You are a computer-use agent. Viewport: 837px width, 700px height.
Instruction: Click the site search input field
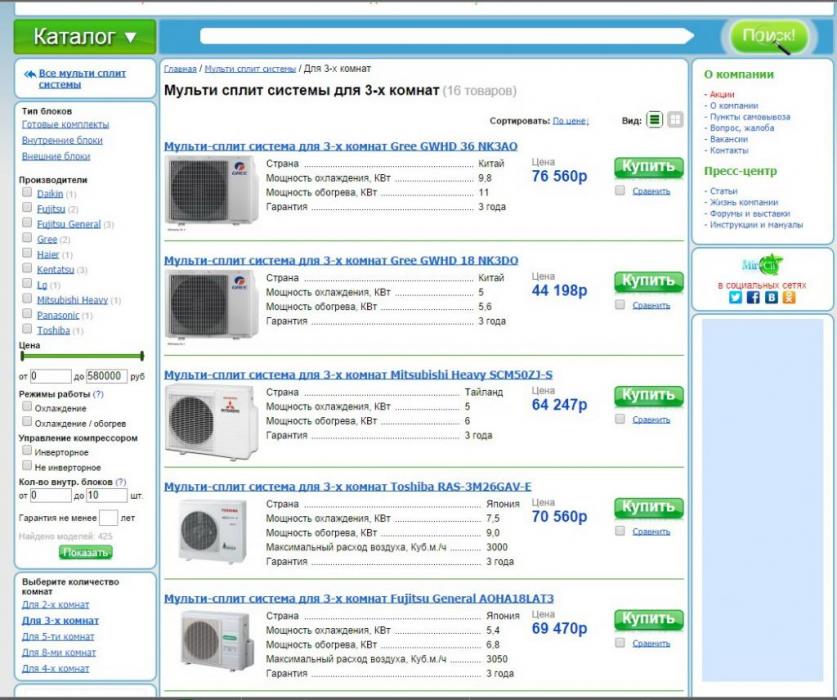click(446, 36)
